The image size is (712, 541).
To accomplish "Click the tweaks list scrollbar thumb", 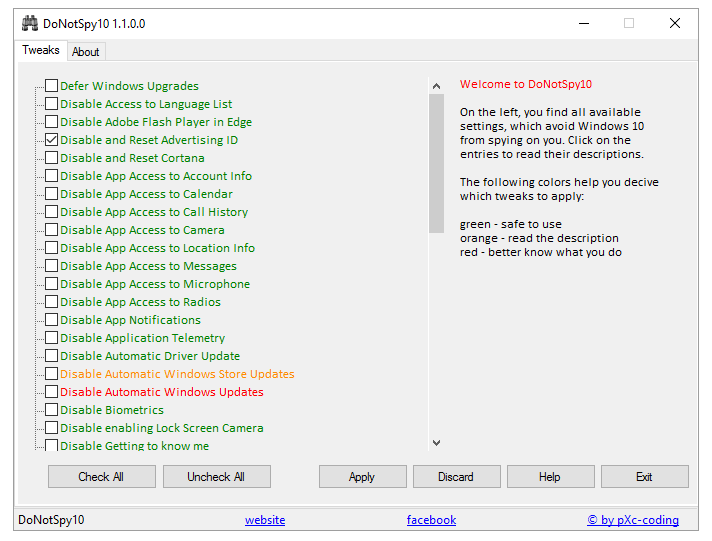I will [436, 164].
